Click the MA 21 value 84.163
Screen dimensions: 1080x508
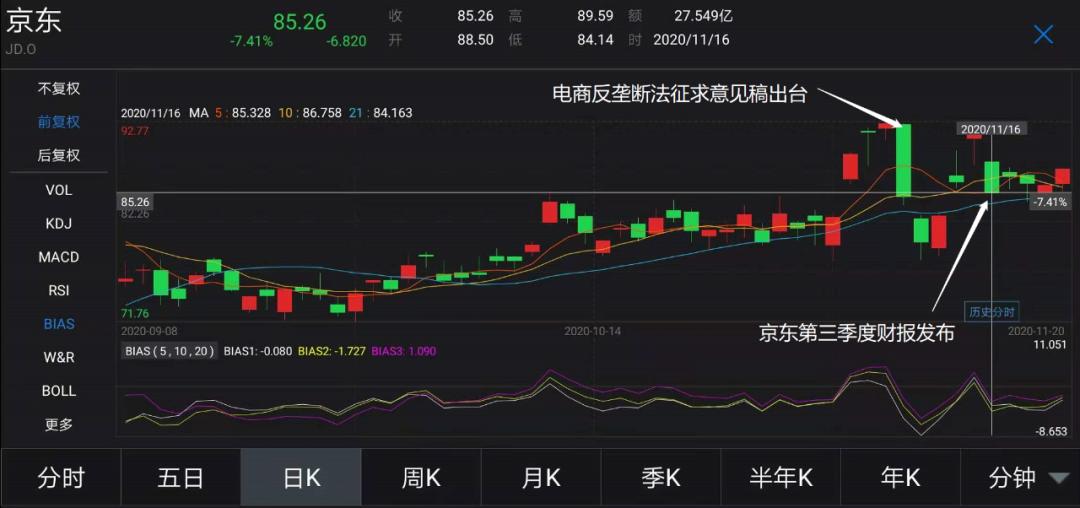393,113
